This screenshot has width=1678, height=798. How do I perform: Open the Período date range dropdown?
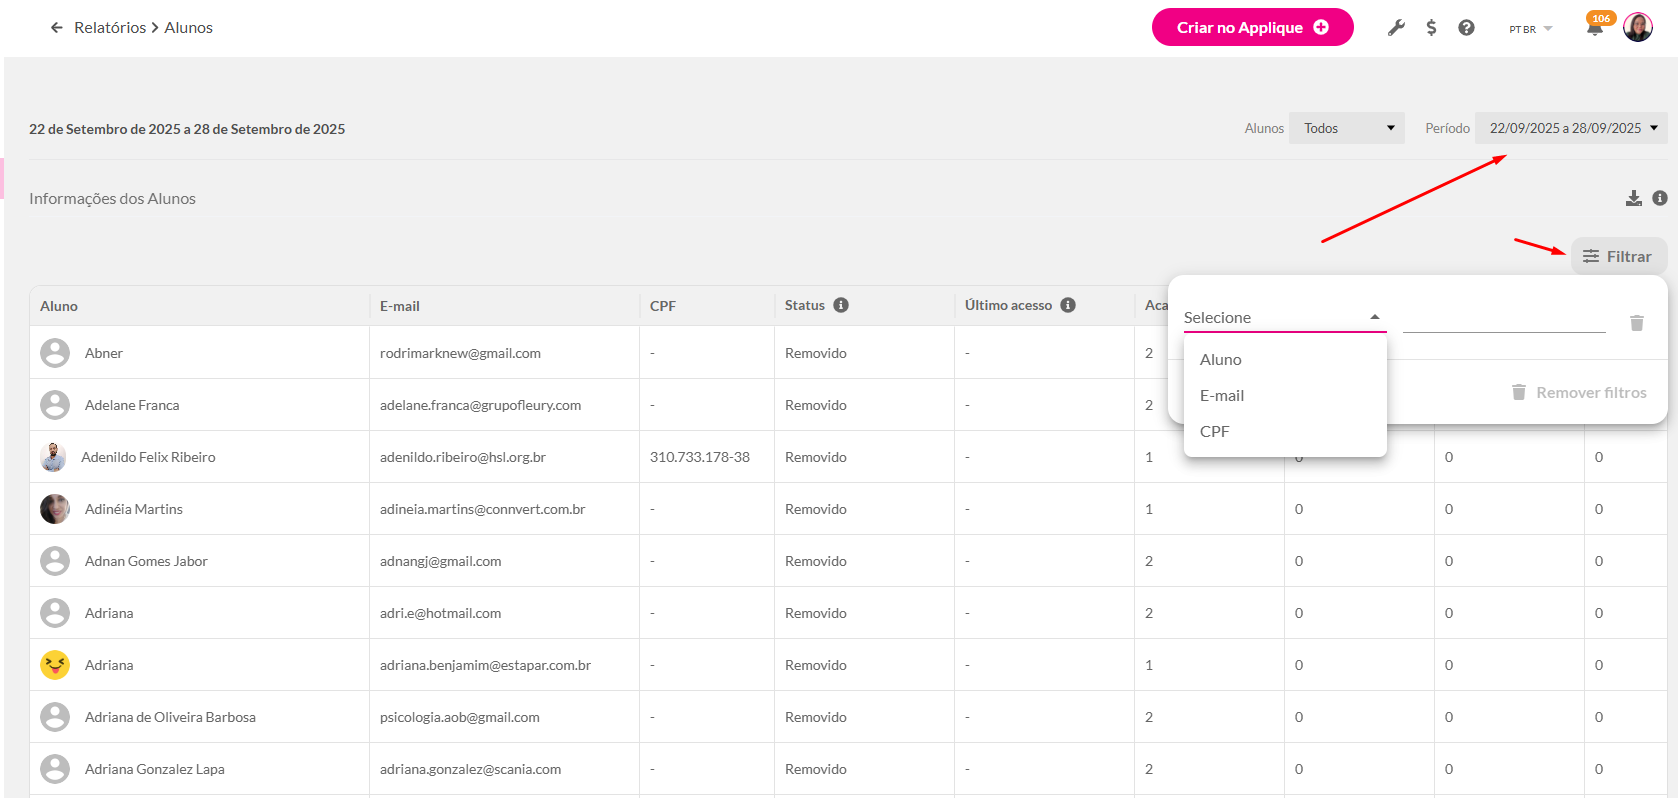(1571, 128)
